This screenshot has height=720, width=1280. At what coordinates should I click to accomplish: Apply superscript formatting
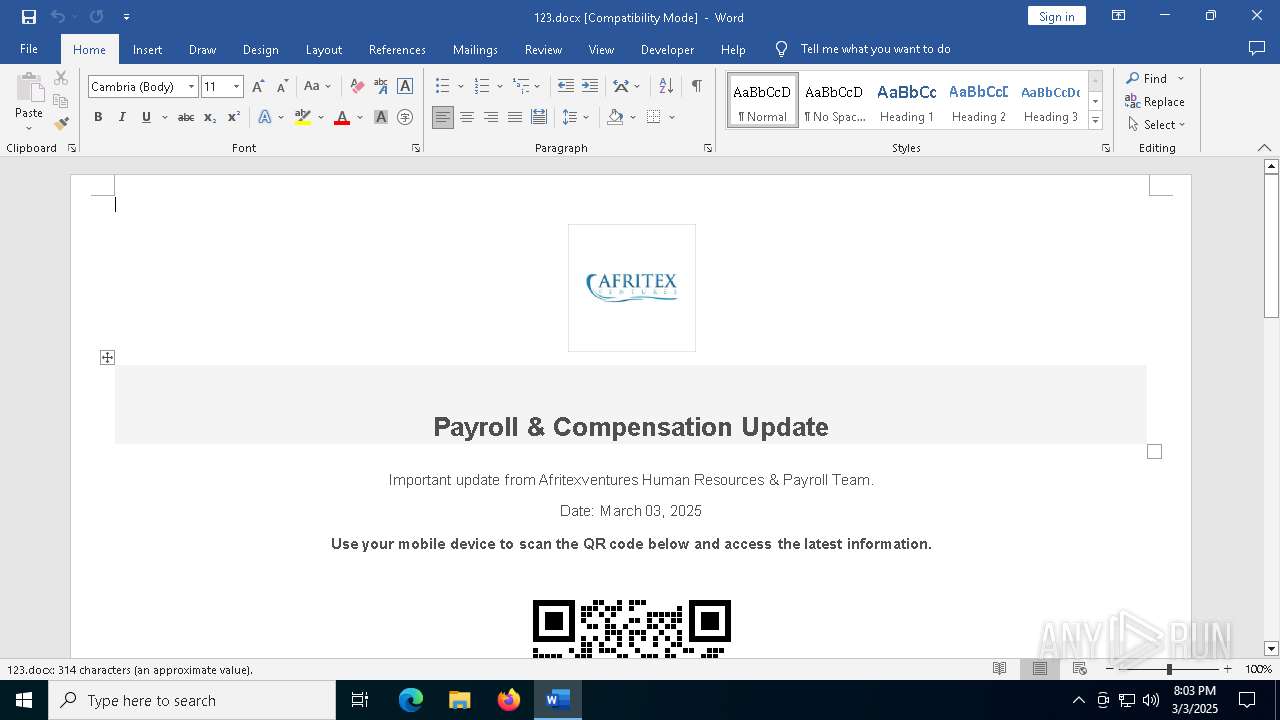click(x=233, y=117)
